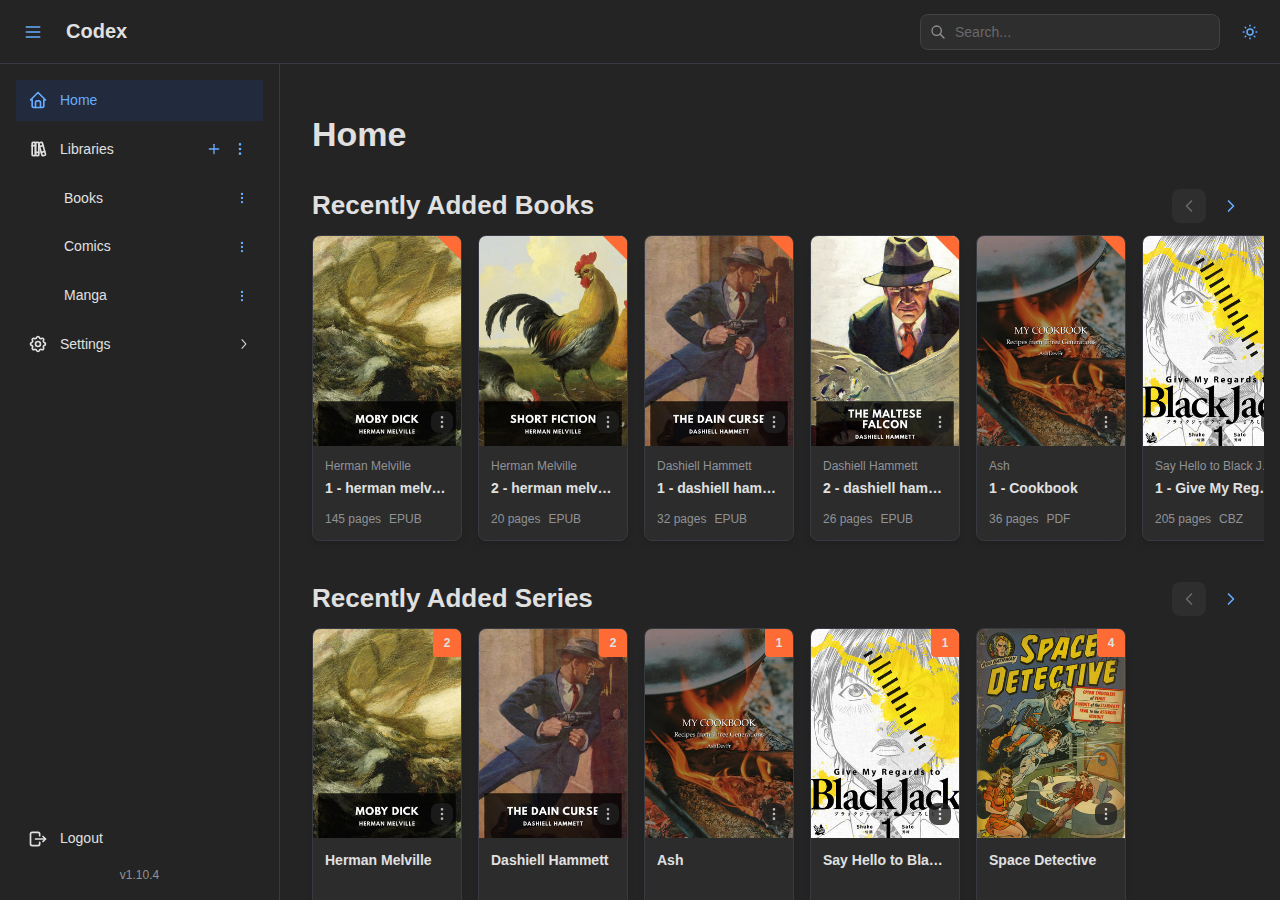
Task: Open the Space Detective series options menu
Action: pos(1105,814)
